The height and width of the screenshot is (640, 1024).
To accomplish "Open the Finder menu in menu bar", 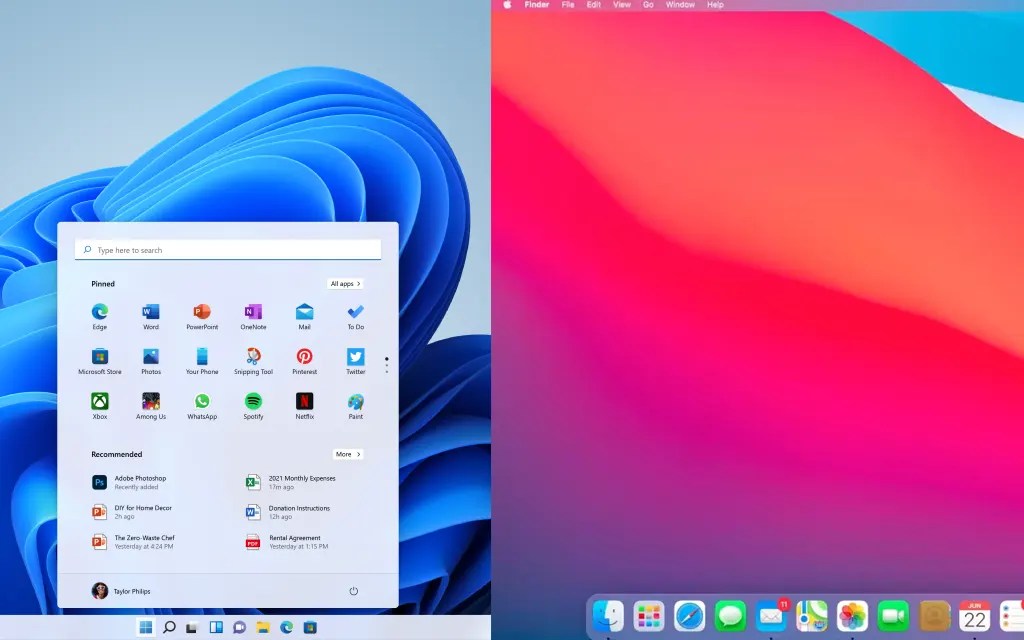I will [537, 5].
